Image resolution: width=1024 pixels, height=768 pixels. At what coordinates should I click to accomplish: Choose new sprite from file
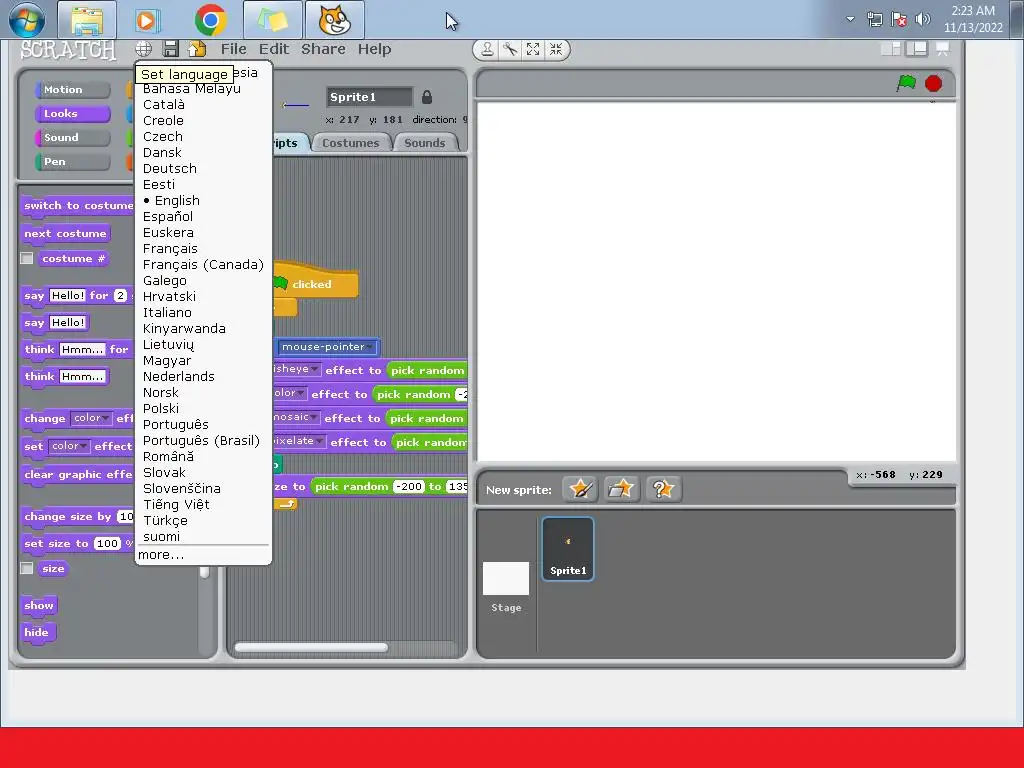coord(620,489)
